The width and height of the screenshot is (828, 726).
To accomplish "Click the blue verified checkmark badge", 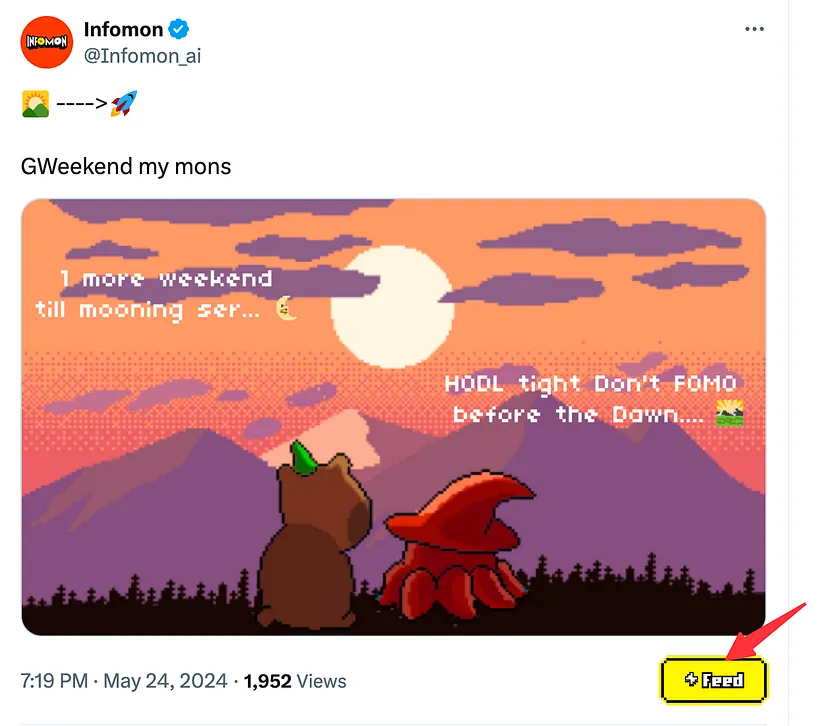I will pos(178,29).
